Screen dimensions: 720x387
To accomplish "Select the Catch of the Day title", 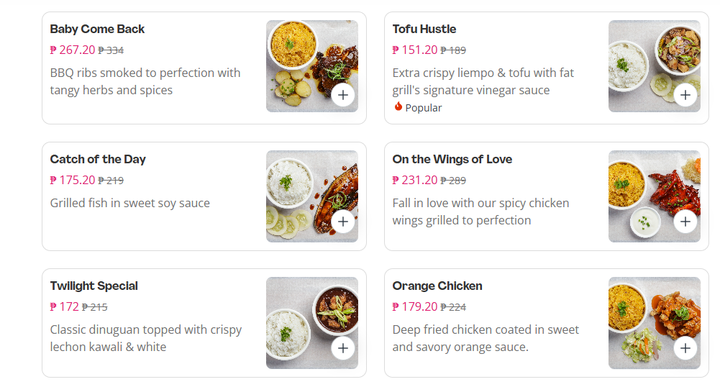I will pyautogui.click(x=98, y=159).
